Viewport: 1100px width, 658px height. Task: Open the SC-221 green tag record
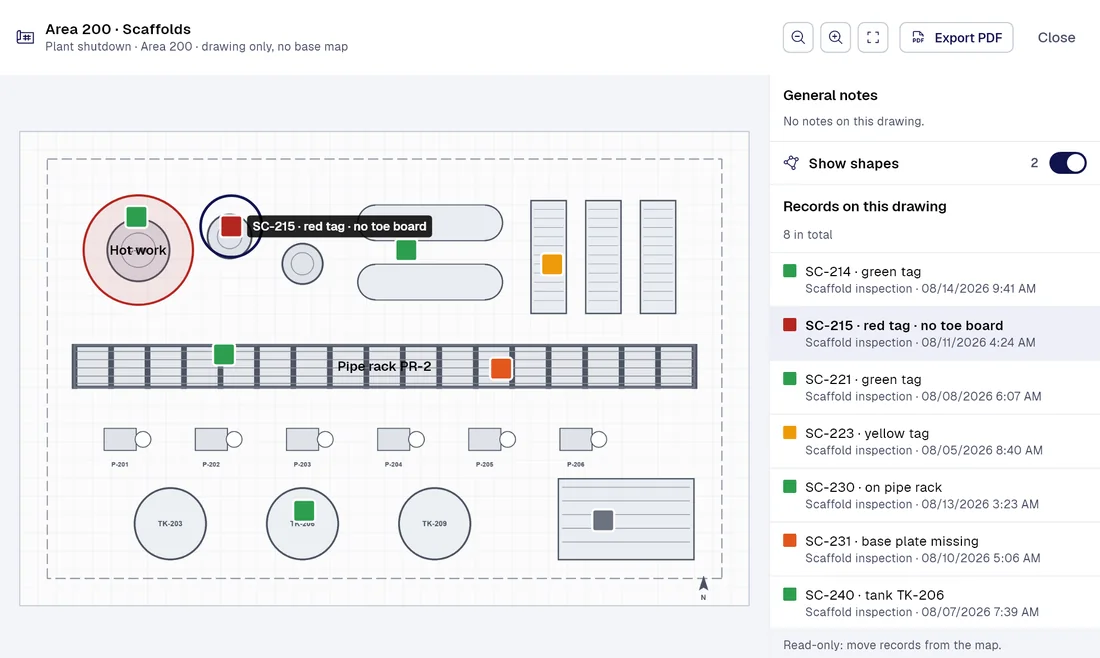pyautogui.click(x=934, y=387)
